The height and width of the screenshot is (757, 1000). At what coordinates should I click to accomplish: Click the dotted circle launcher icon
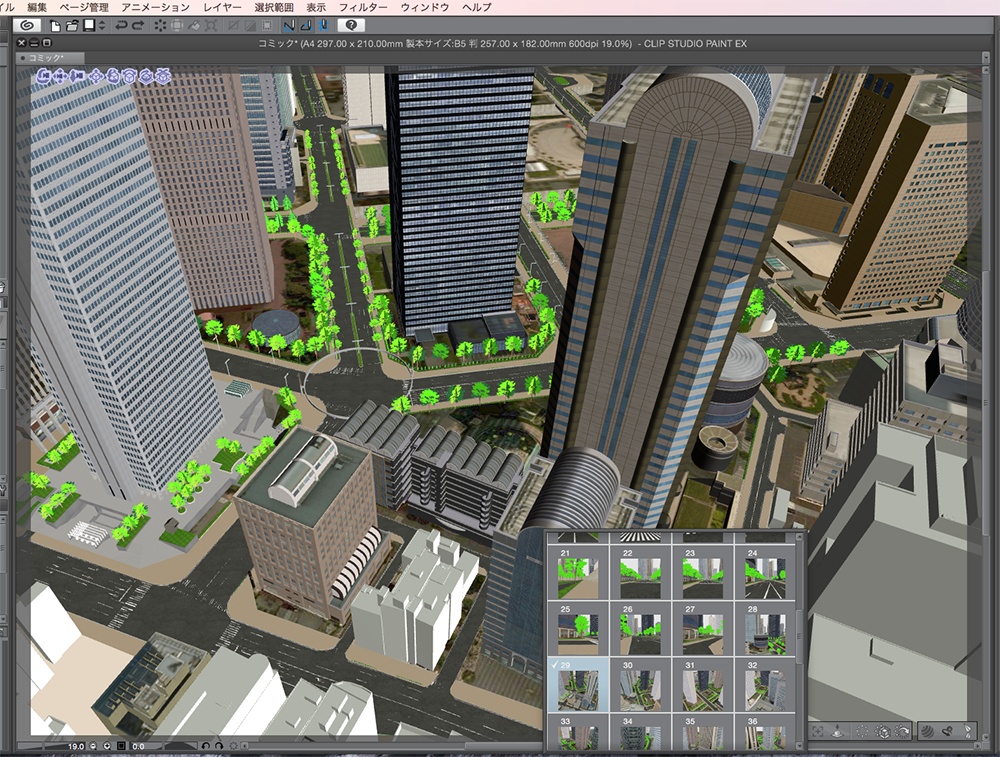click(862, 731)
